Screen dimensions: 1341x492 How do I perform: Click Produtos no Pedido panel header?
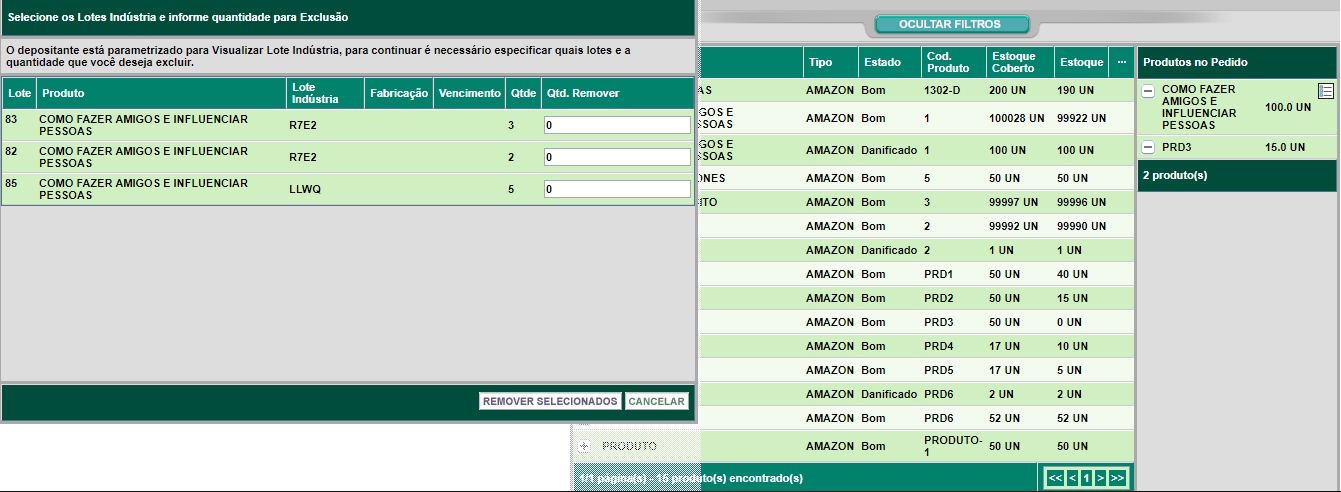(x=1237, y=62)
